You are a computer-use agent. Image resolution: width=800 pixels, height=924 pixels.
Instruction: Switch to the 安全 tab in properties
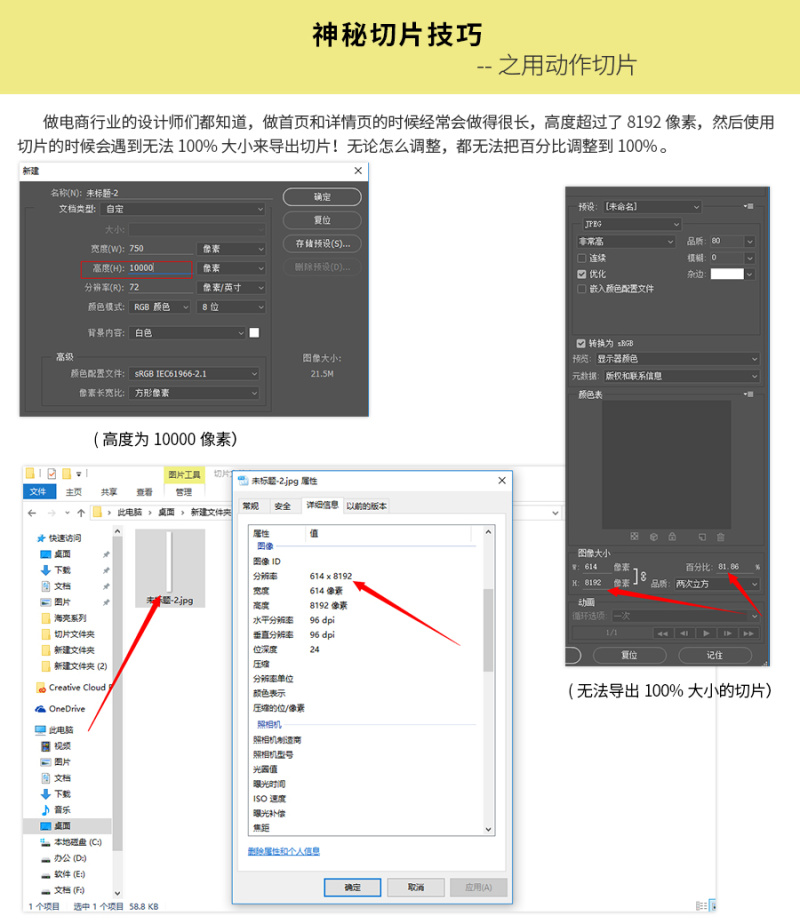coord(282,506)
